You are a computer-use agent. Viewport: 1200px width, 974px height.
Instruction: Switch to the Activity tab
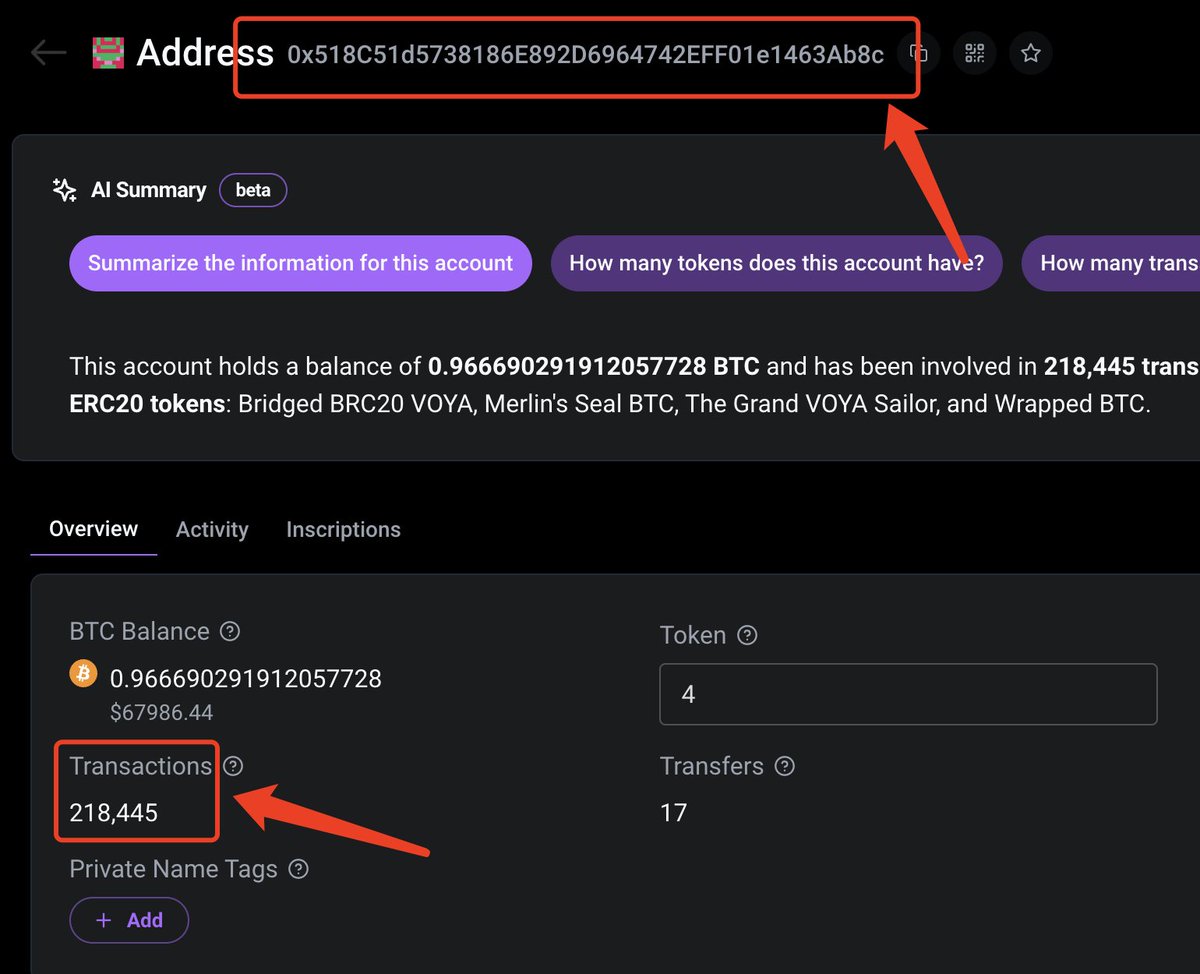point(212,529)
